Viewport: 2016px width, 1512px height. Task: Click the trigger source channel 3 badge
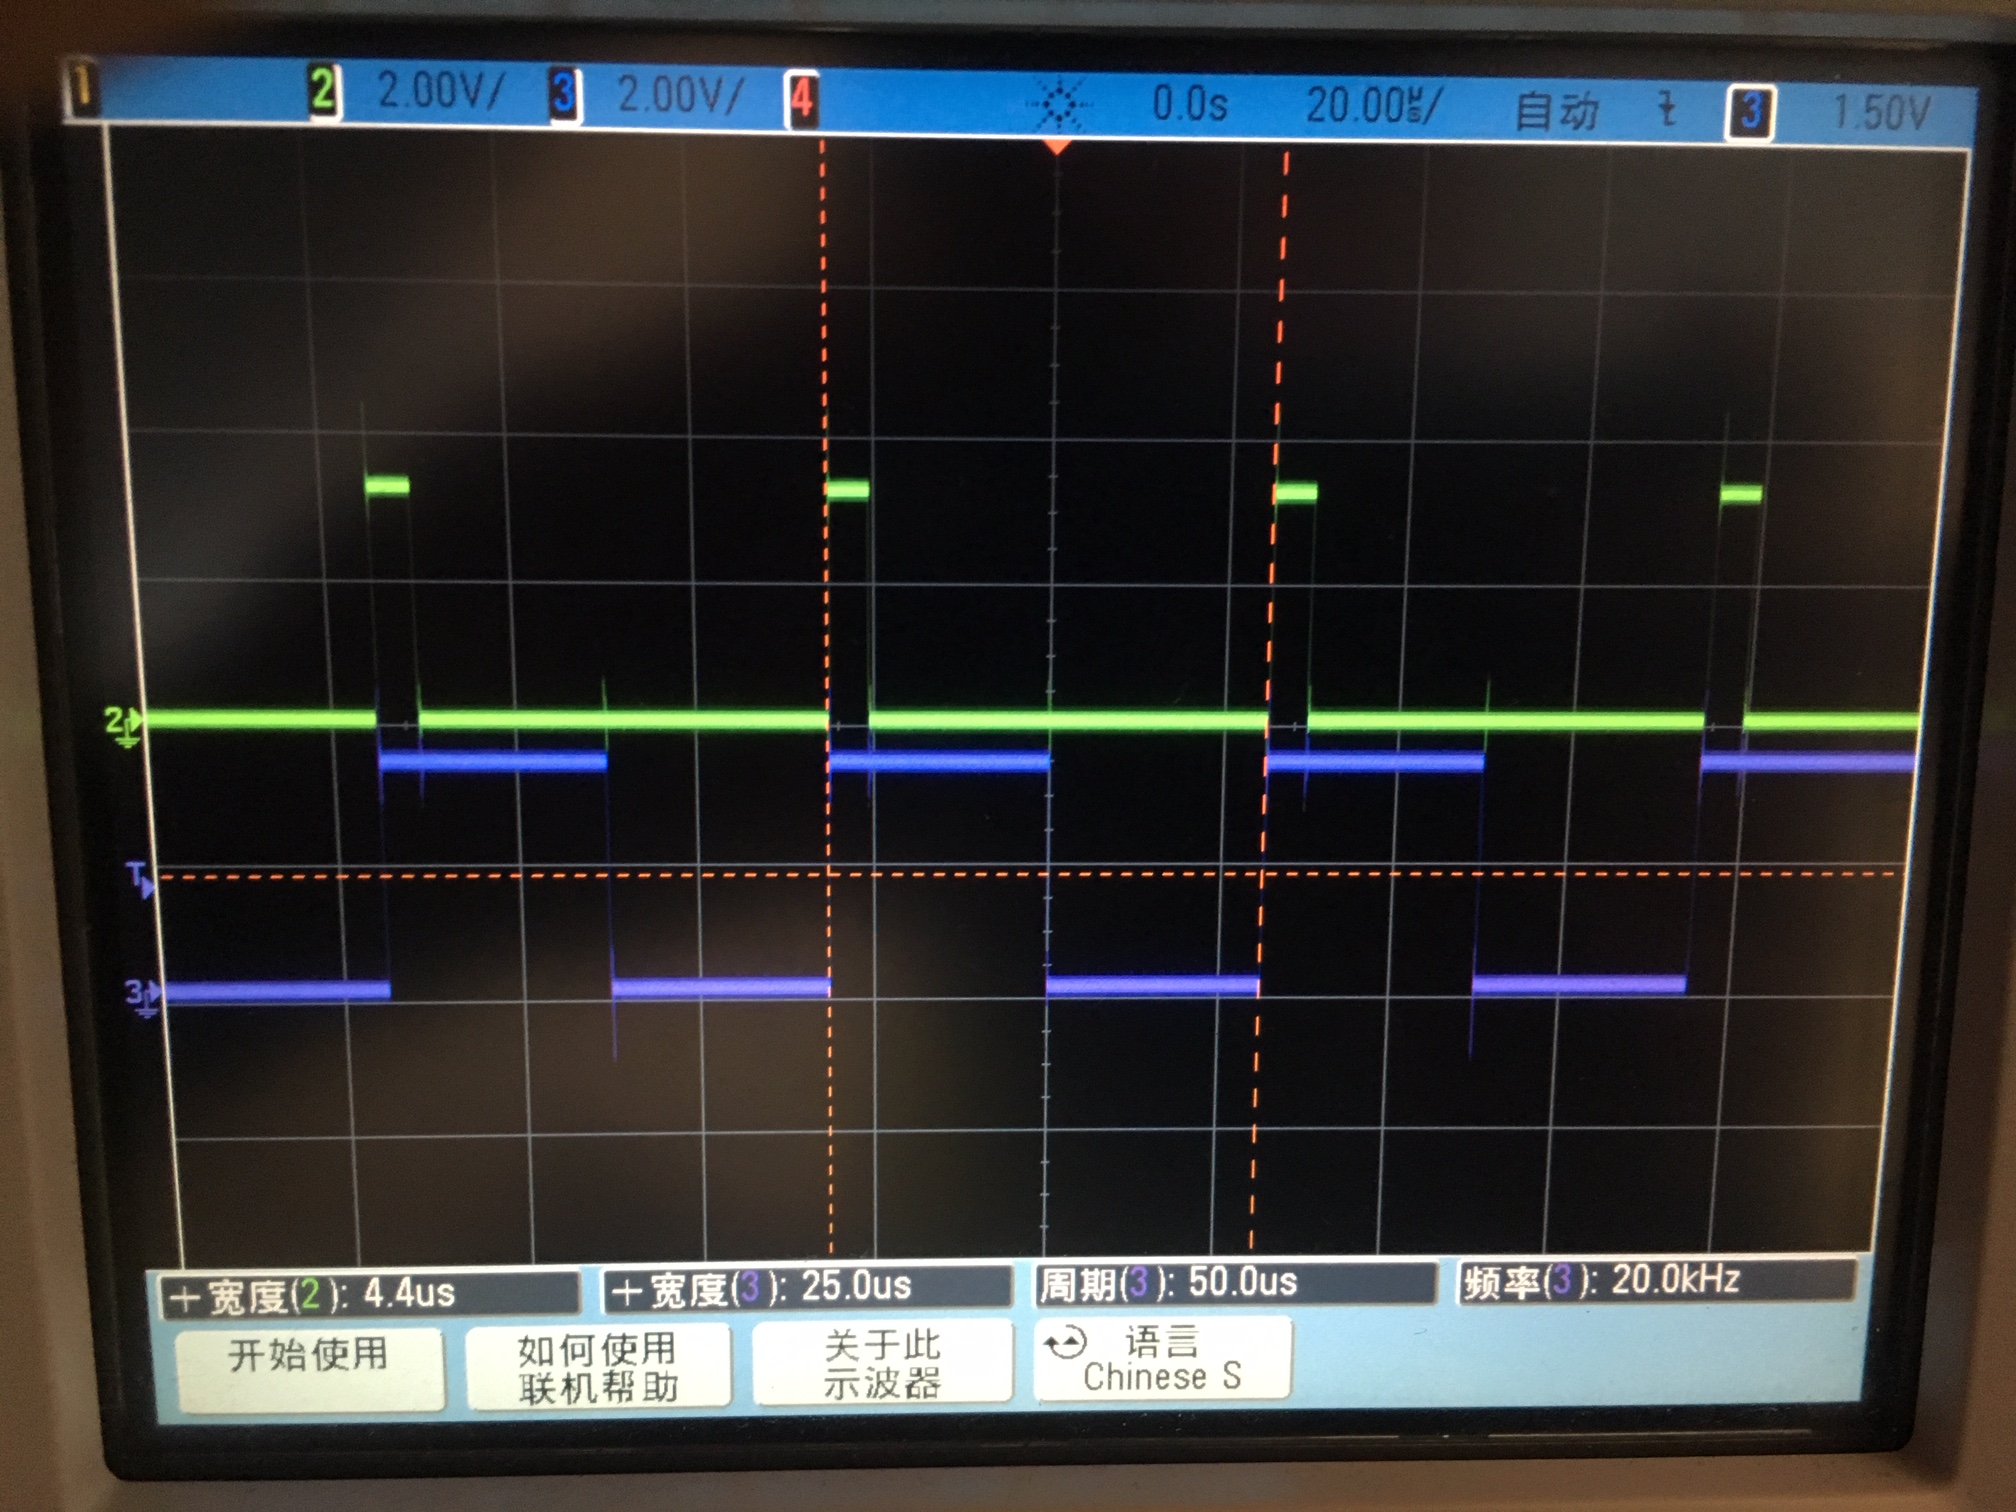1749,111
